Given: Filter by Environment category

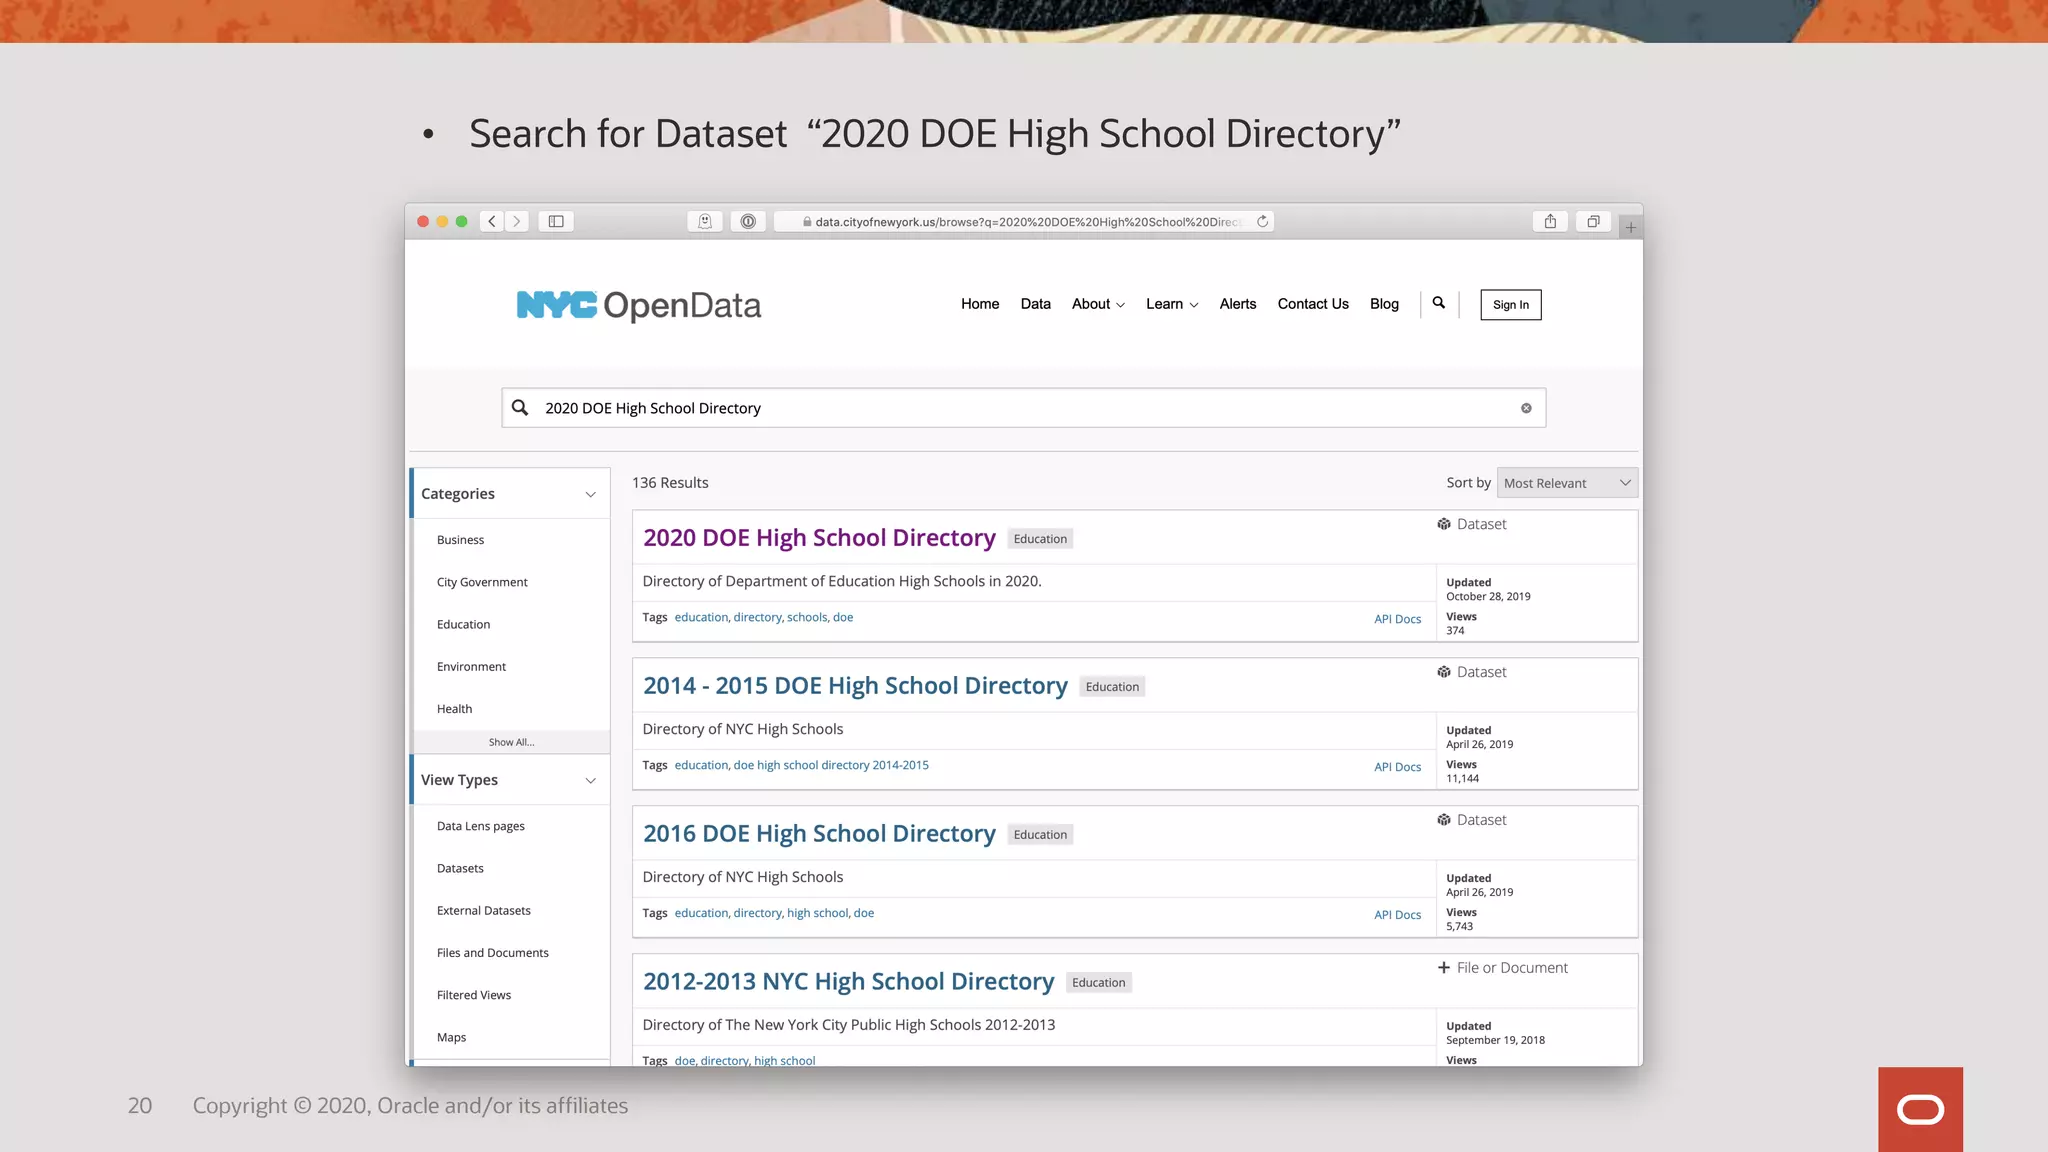Looking at the screenshot, I should point(471,666).
